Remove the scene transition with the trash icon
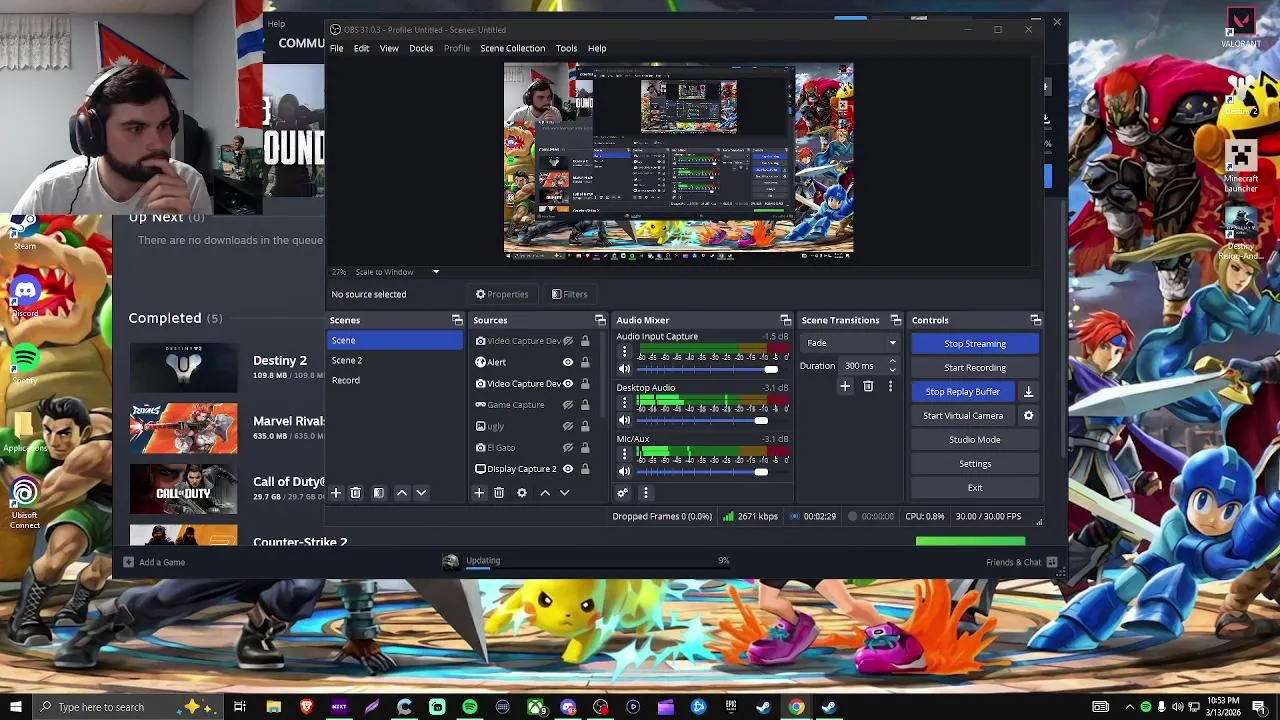 pyautogui.click(x=868, y=386)
